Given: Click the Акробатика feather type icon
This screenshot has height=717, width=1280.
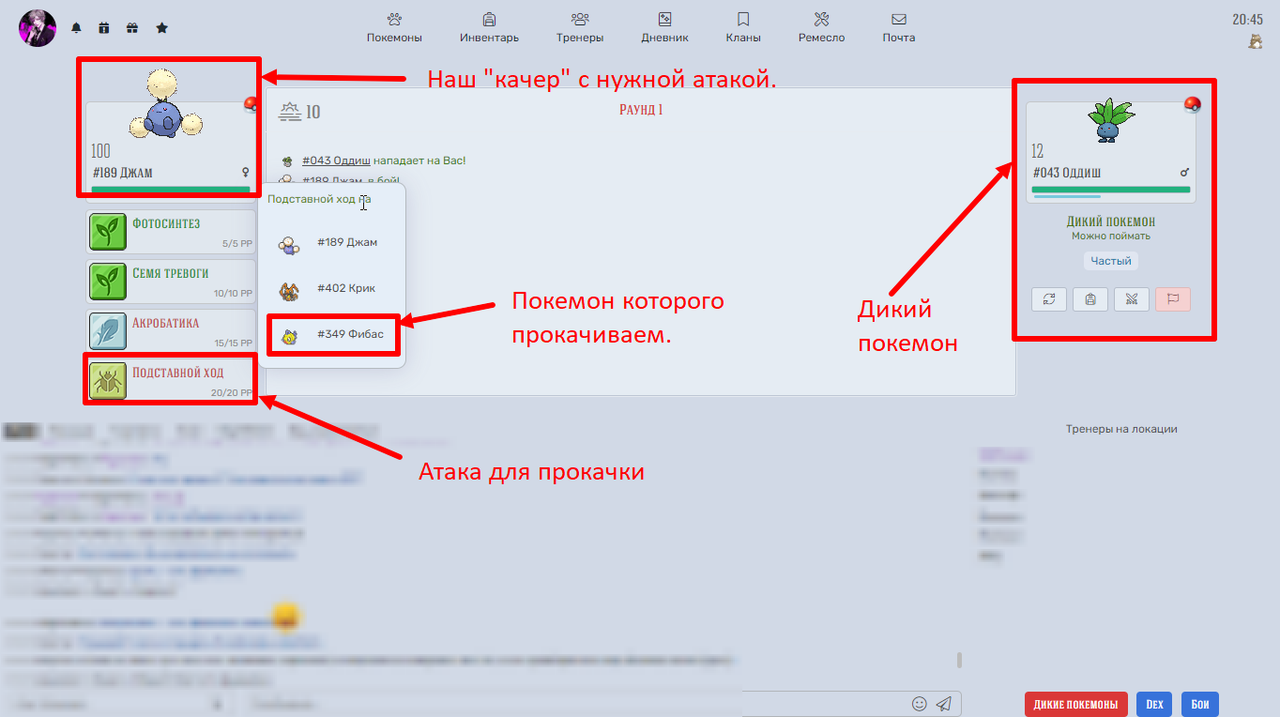Looking at the screenshot, I should (x=107, y=331).
